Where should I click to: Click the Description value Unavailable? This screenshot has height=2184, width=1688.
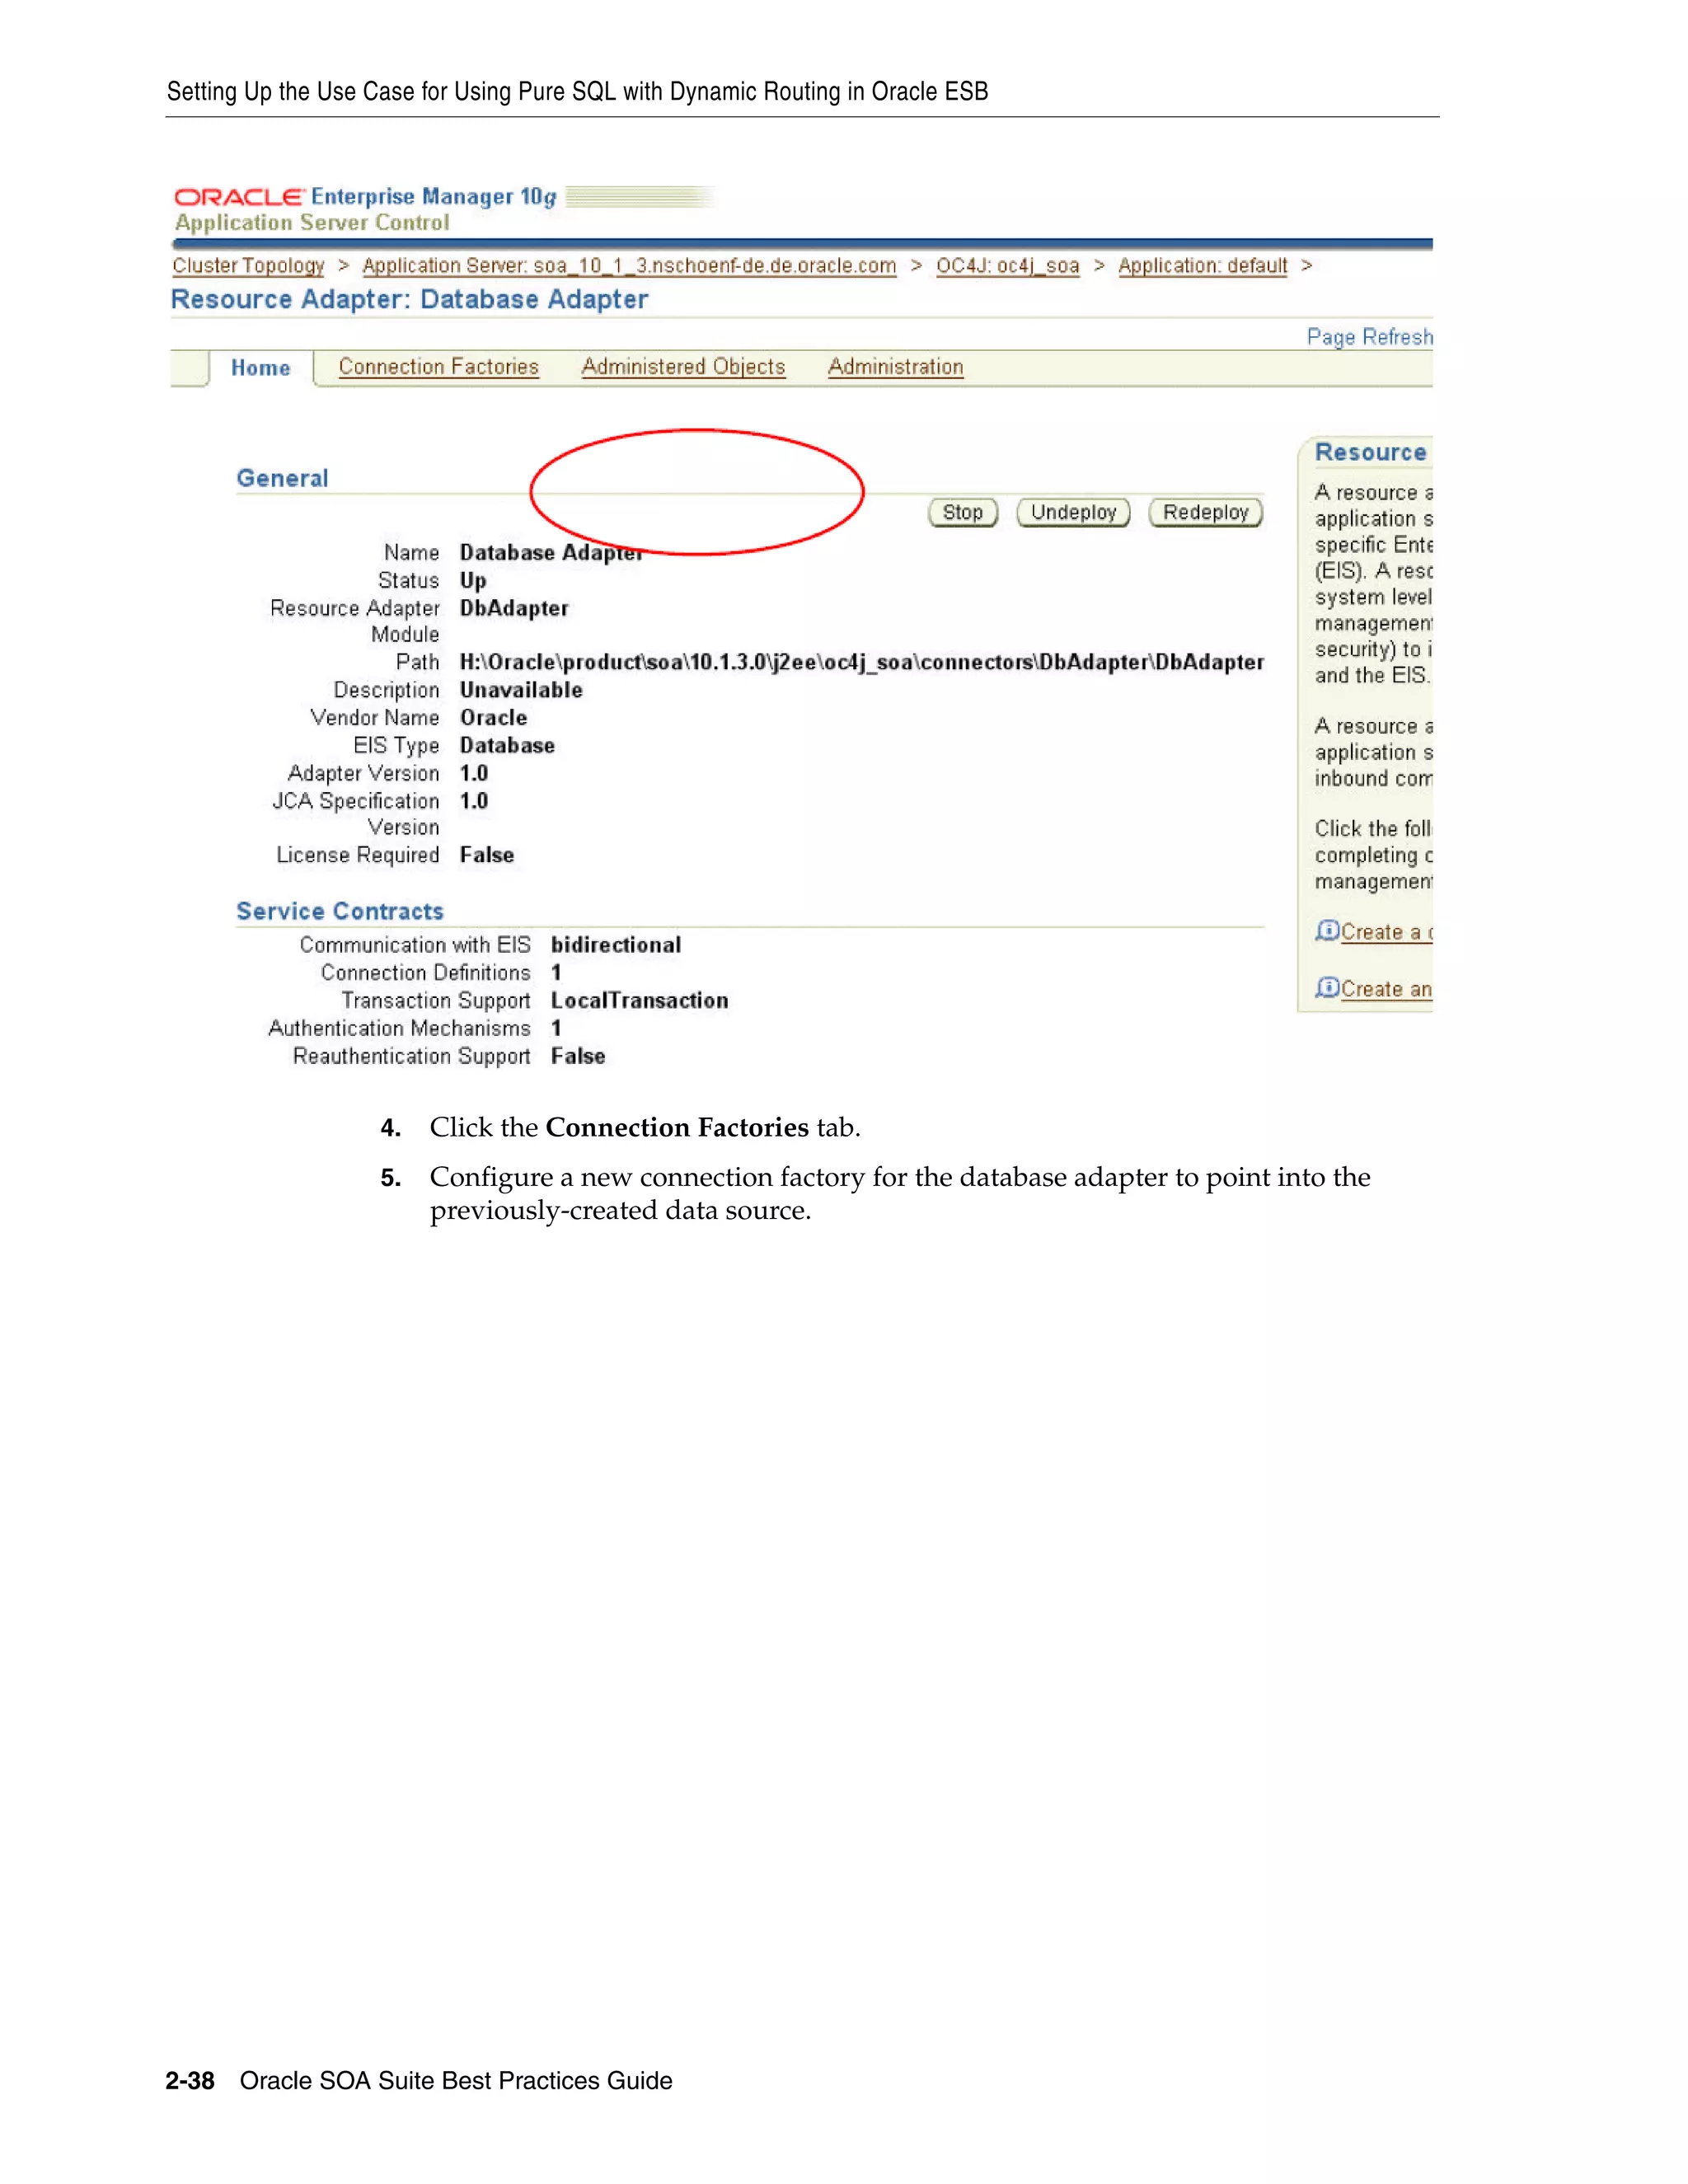pyautogui.click(x=521, y=690)
